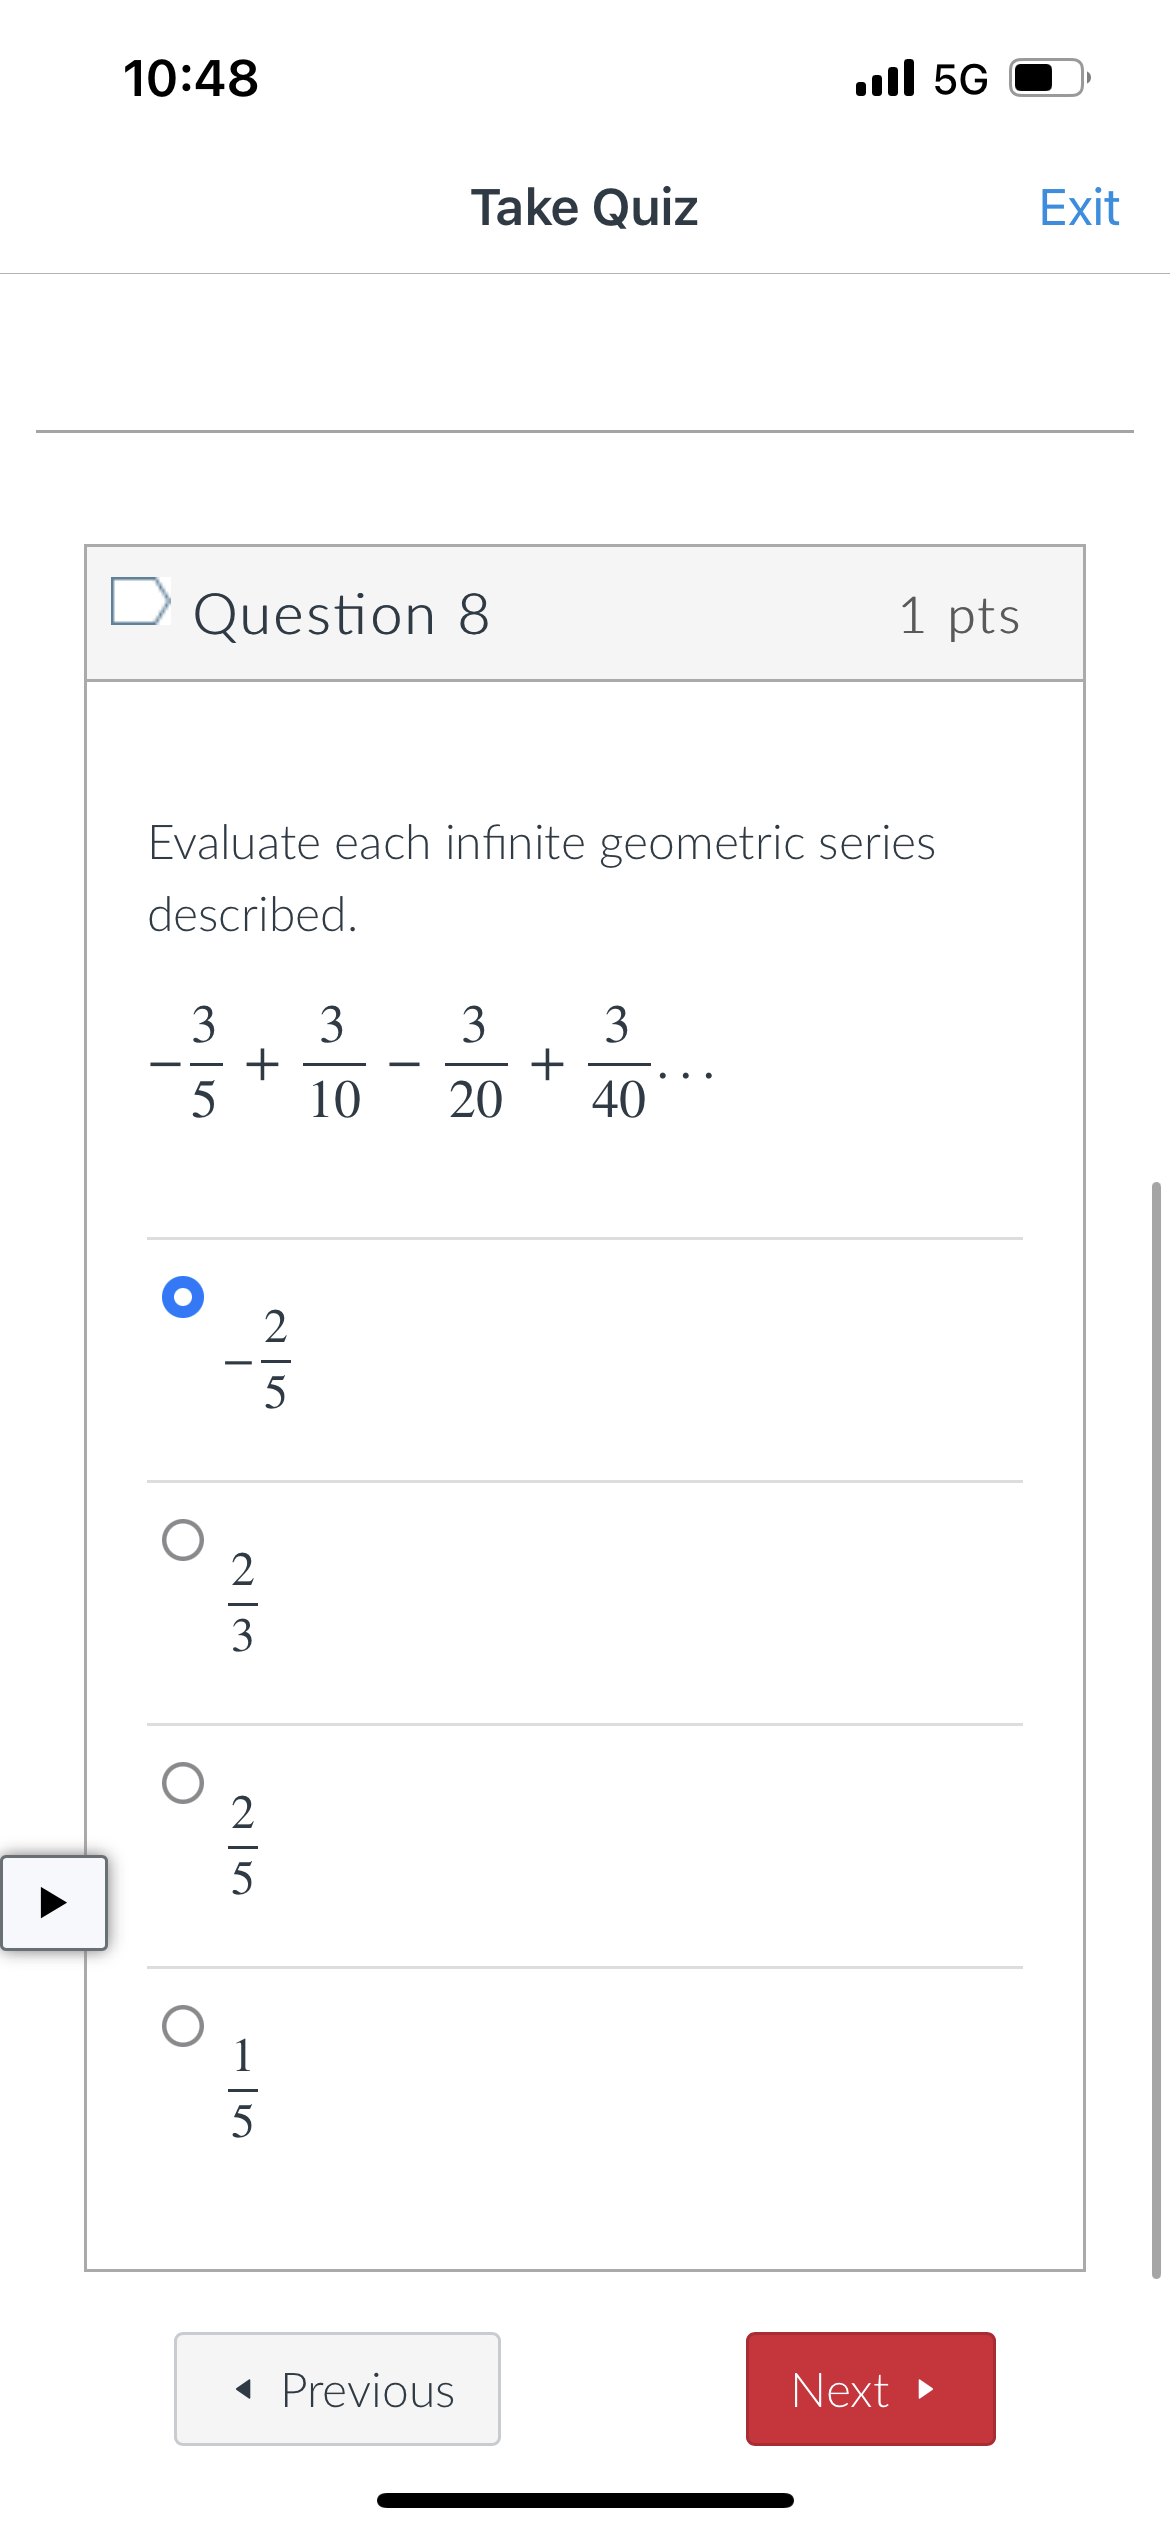This screenshot has height=2532, width=1170.
Task: Click the Question 8 heading text
Action: [x=341, y=614]
